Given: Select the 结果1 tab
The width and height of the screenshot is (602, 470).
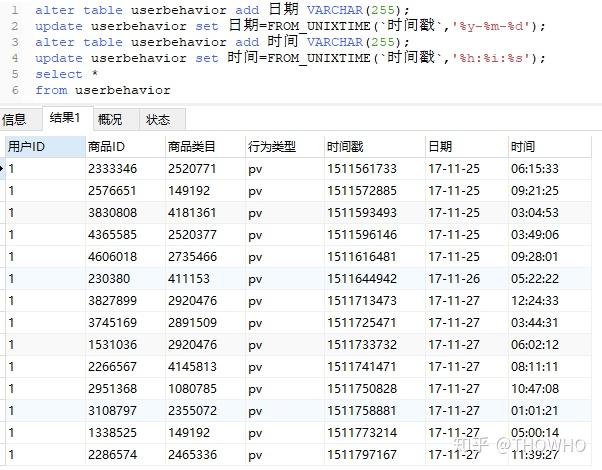Looking at the screenshot, I should (x=64, y=119).
